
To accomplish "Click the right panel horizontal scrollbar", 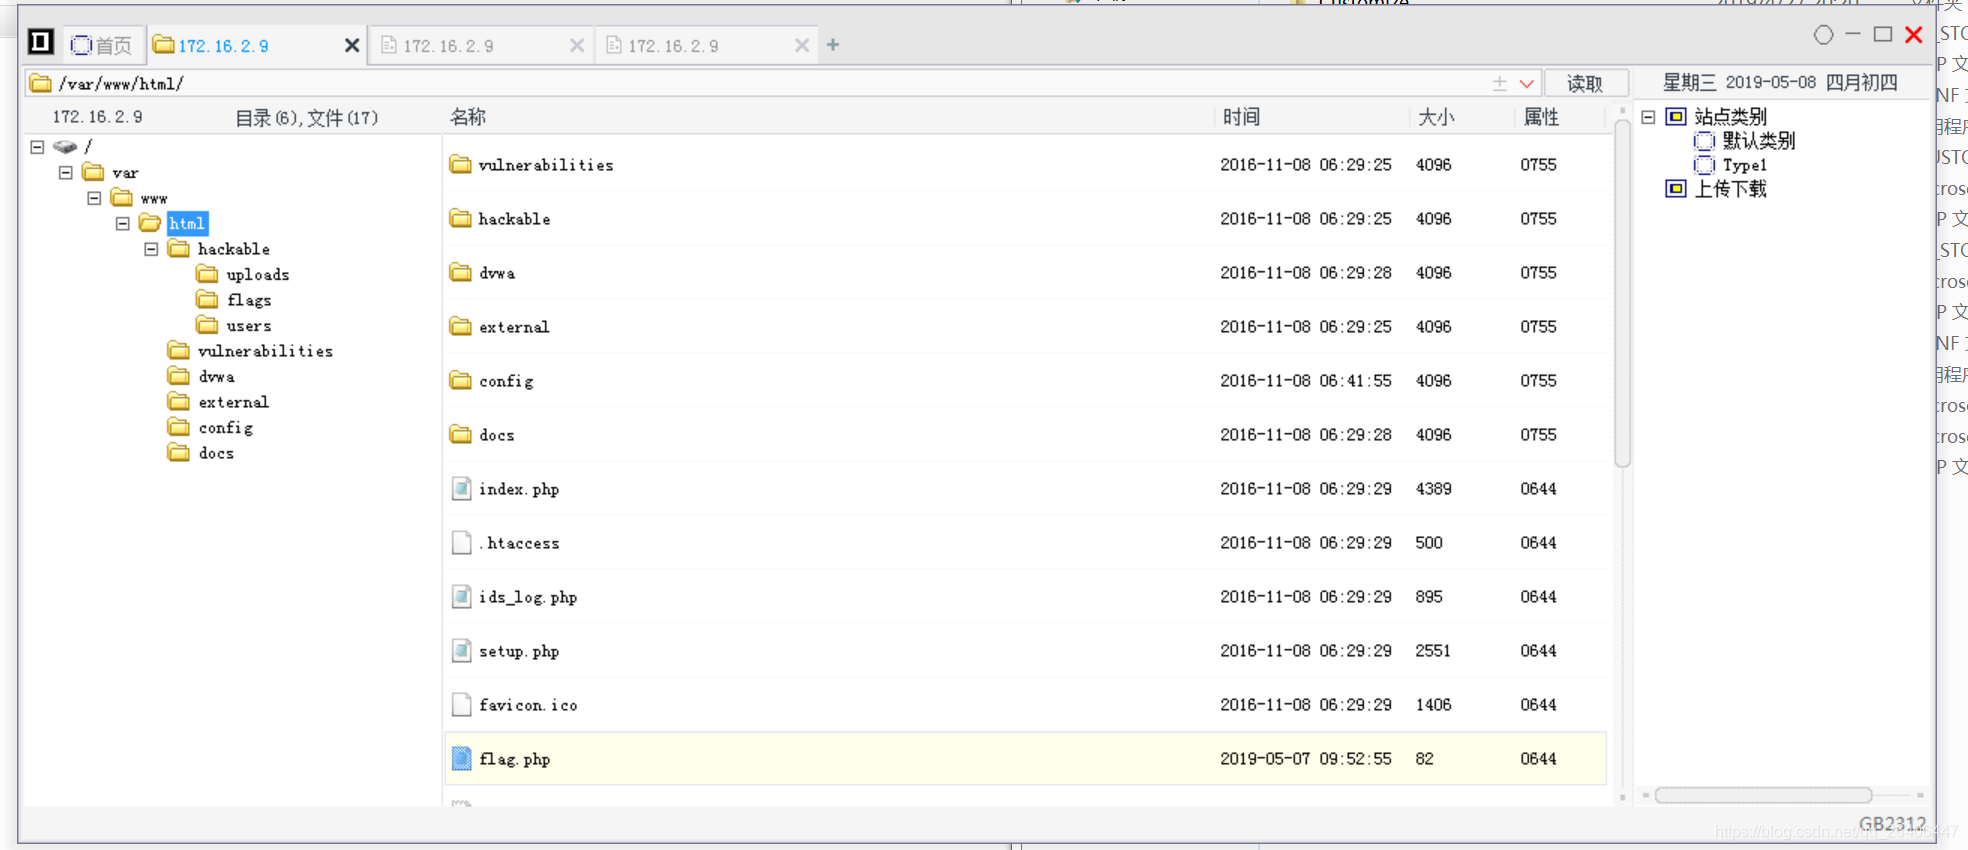I will tap(1763, 795).
